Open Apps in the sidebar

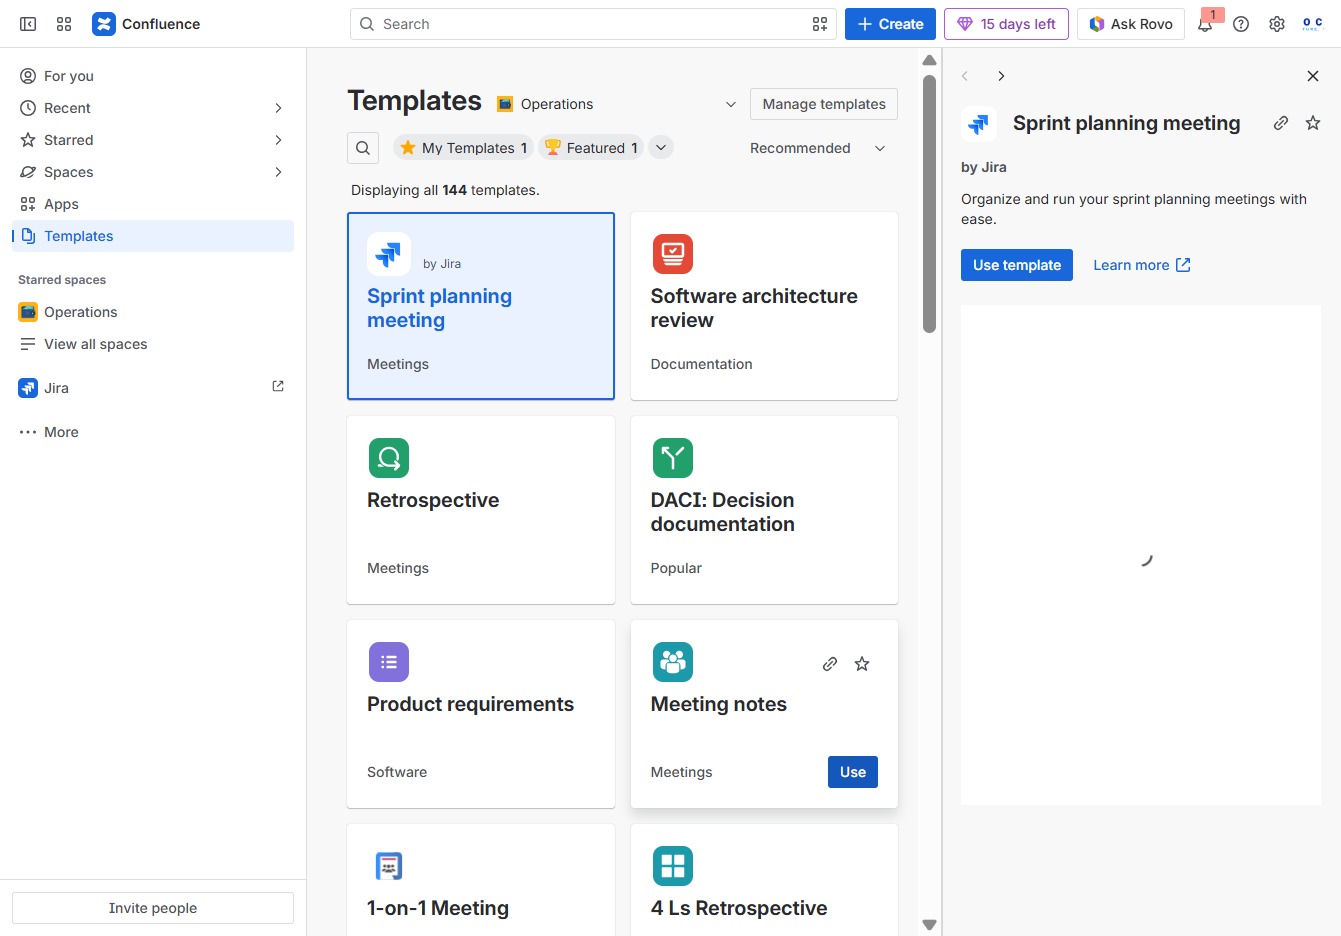[x=153, y=204]
